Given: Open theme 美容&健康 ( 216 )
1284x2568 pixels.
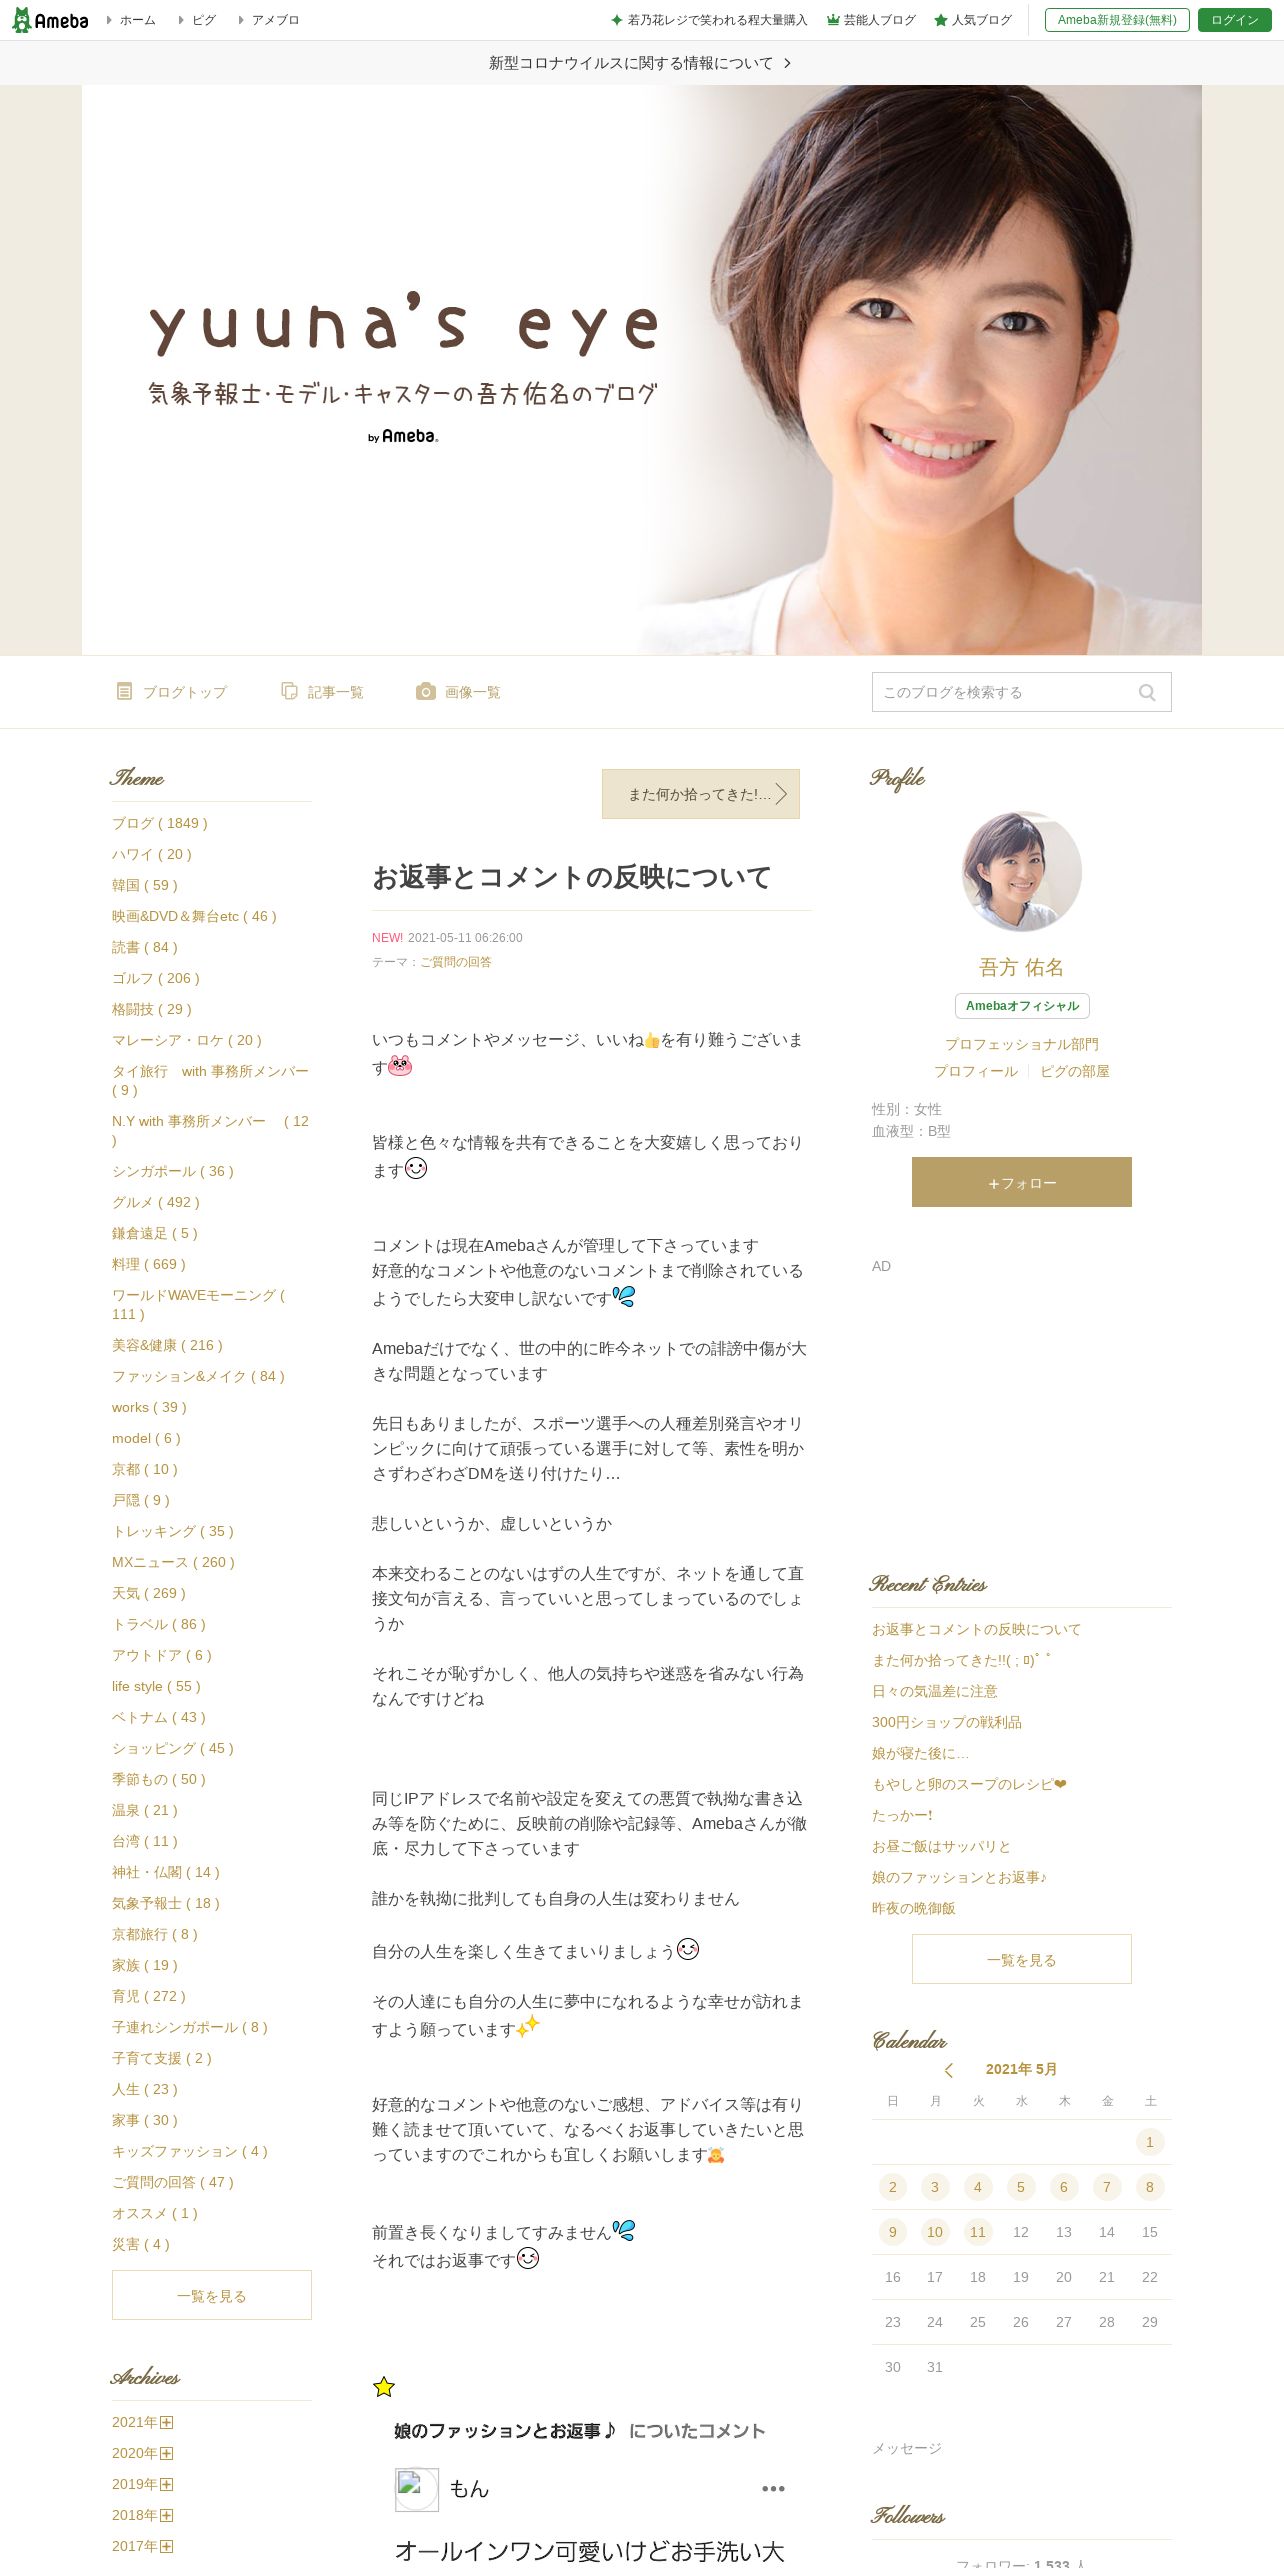Looking at the screenshot, I should pyautogui.click(x=168, y=1345).
